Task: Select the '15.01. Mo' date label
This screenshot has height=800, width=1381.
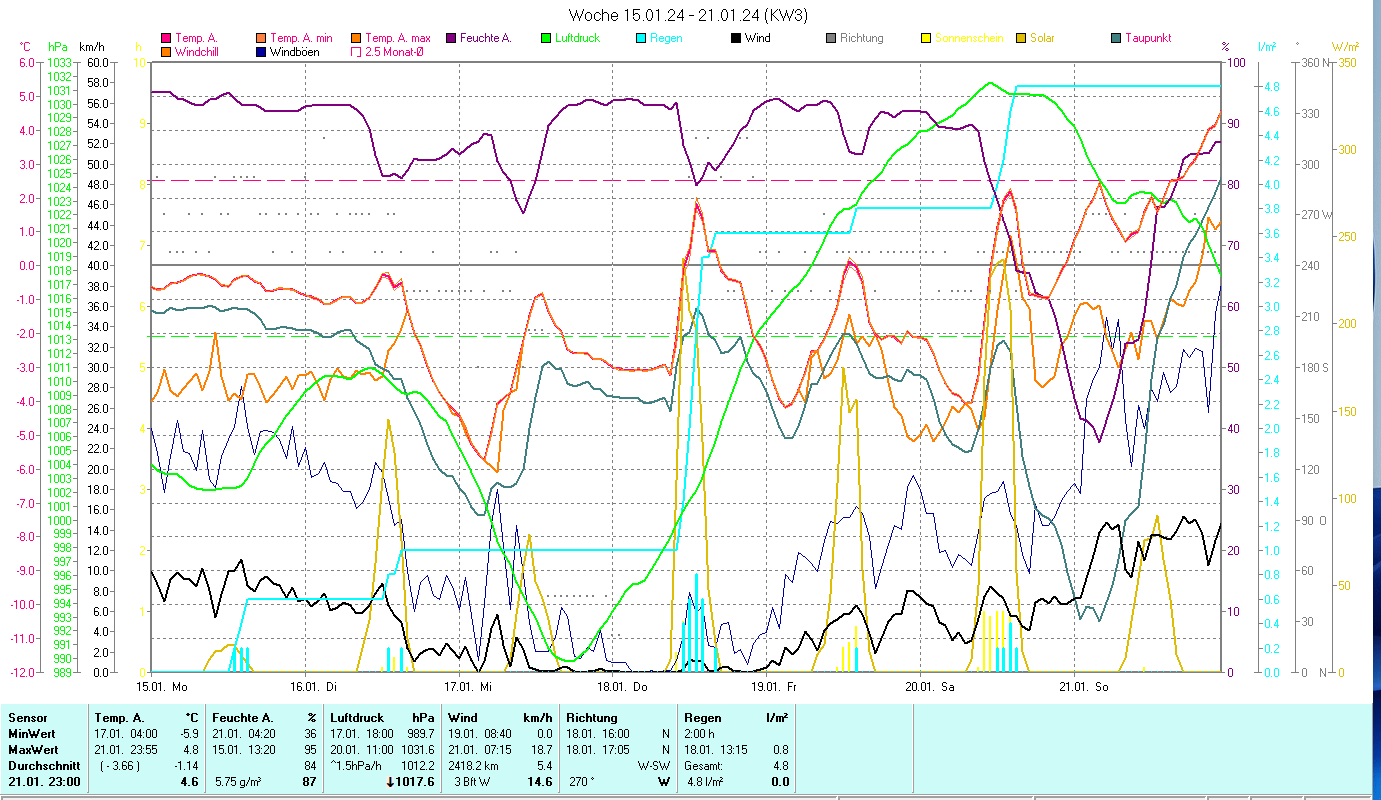Action: [x=162, y=687]
